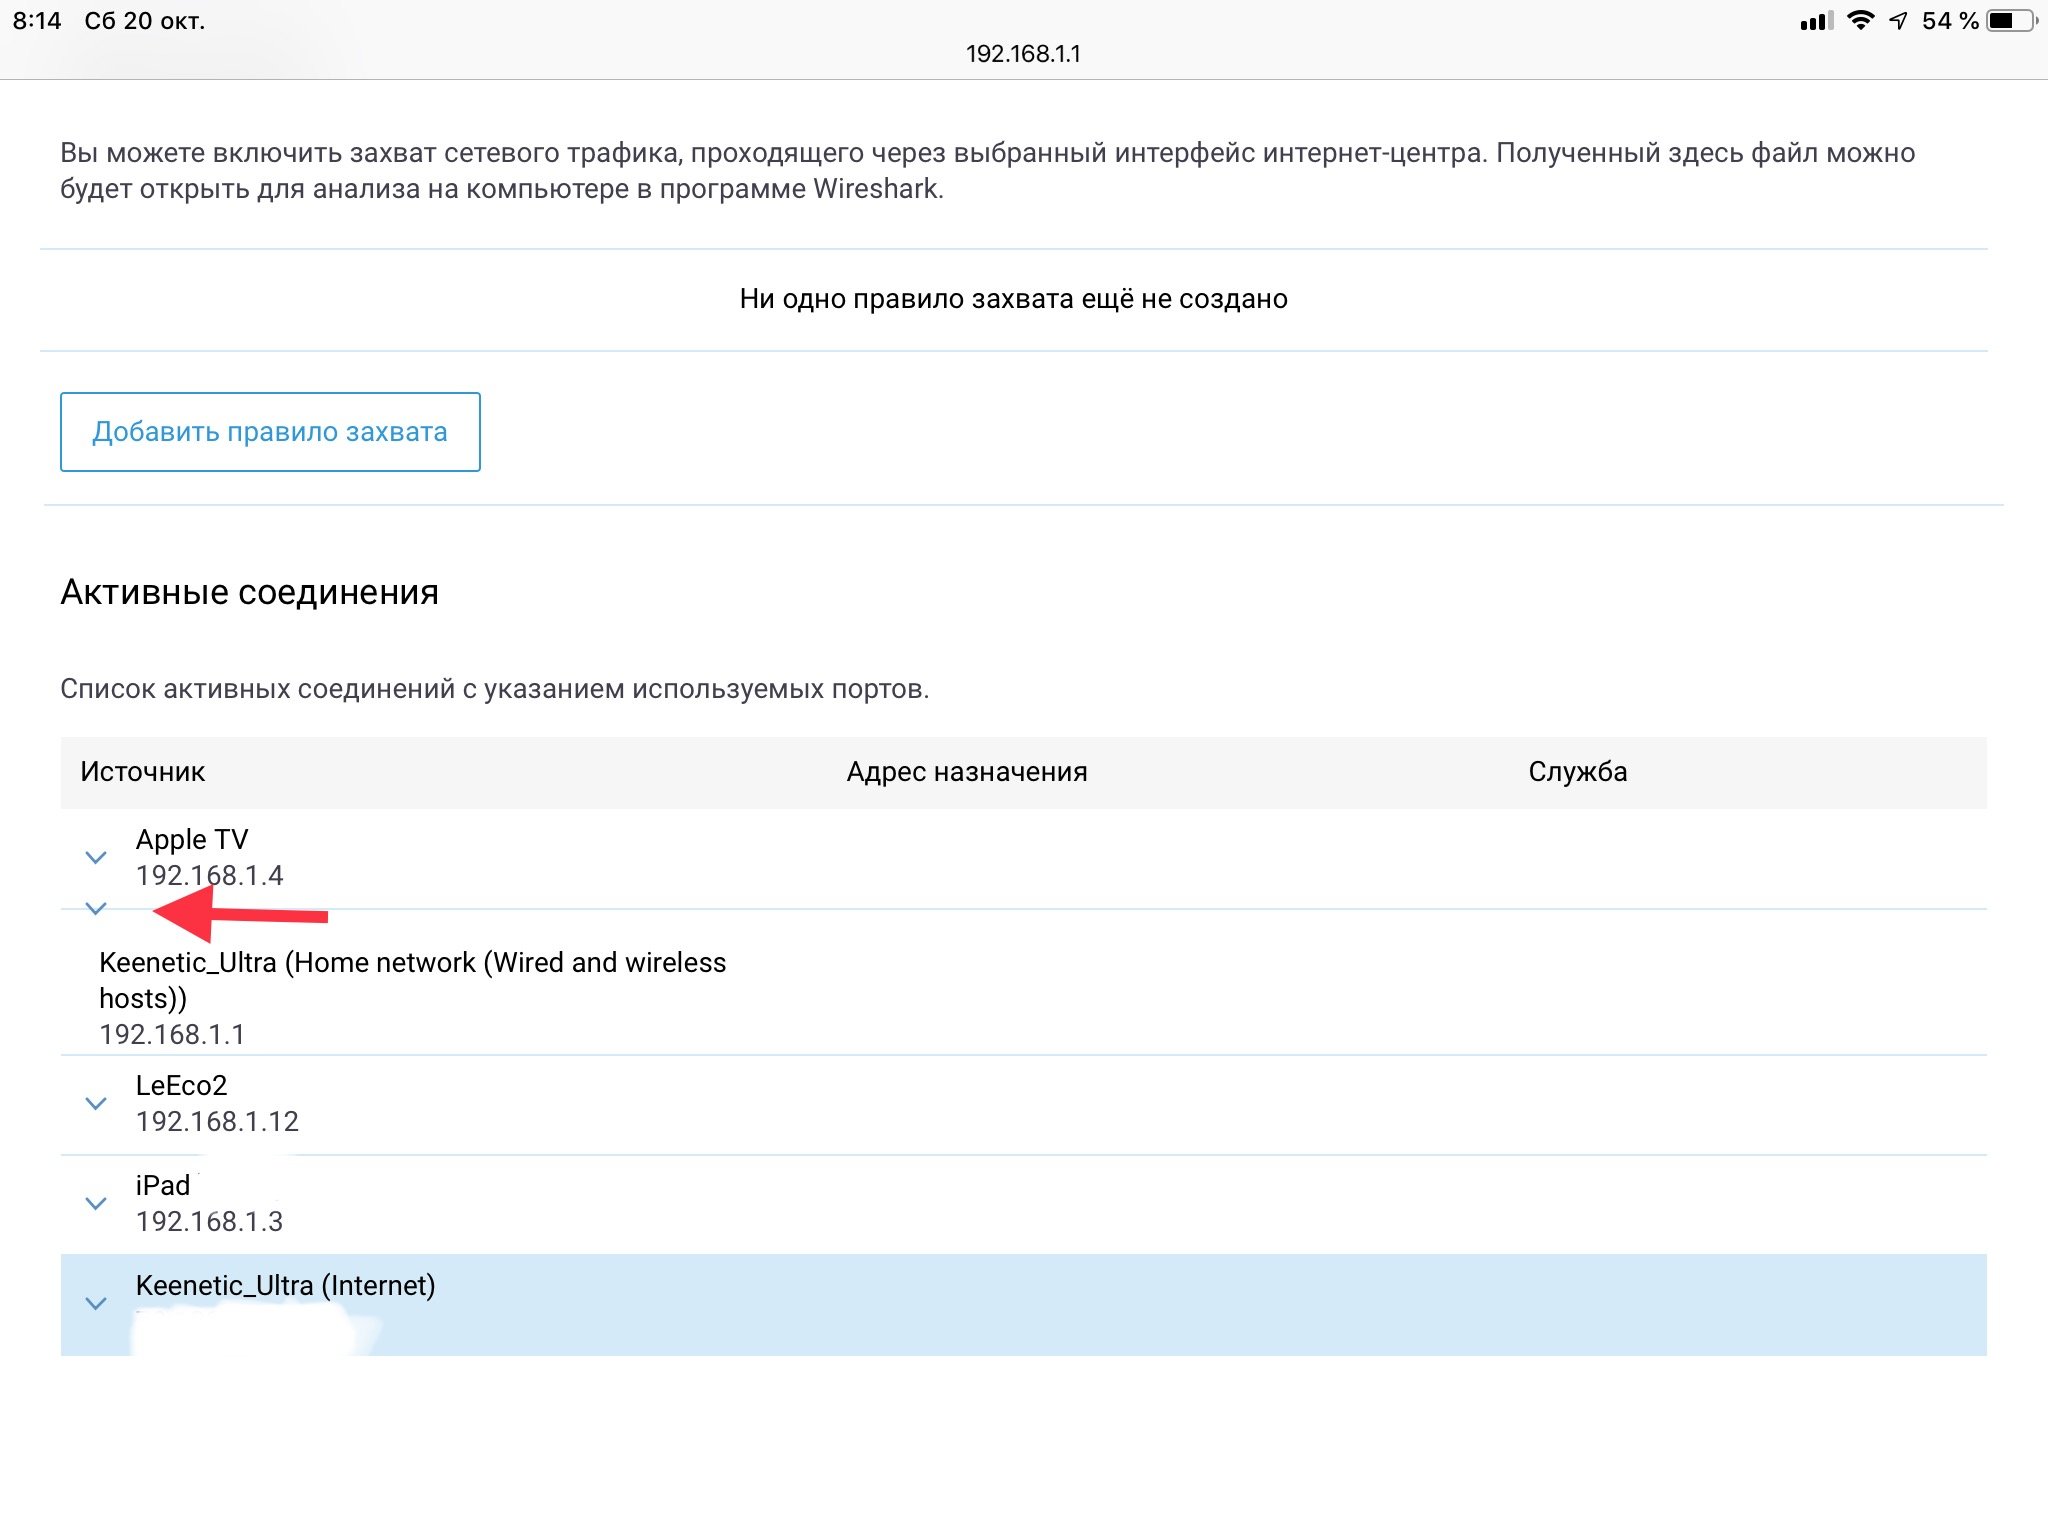Tap the Wi-Fi status icon
The height and width of the screenshot is (1536, 2048).
[1860, 20]
